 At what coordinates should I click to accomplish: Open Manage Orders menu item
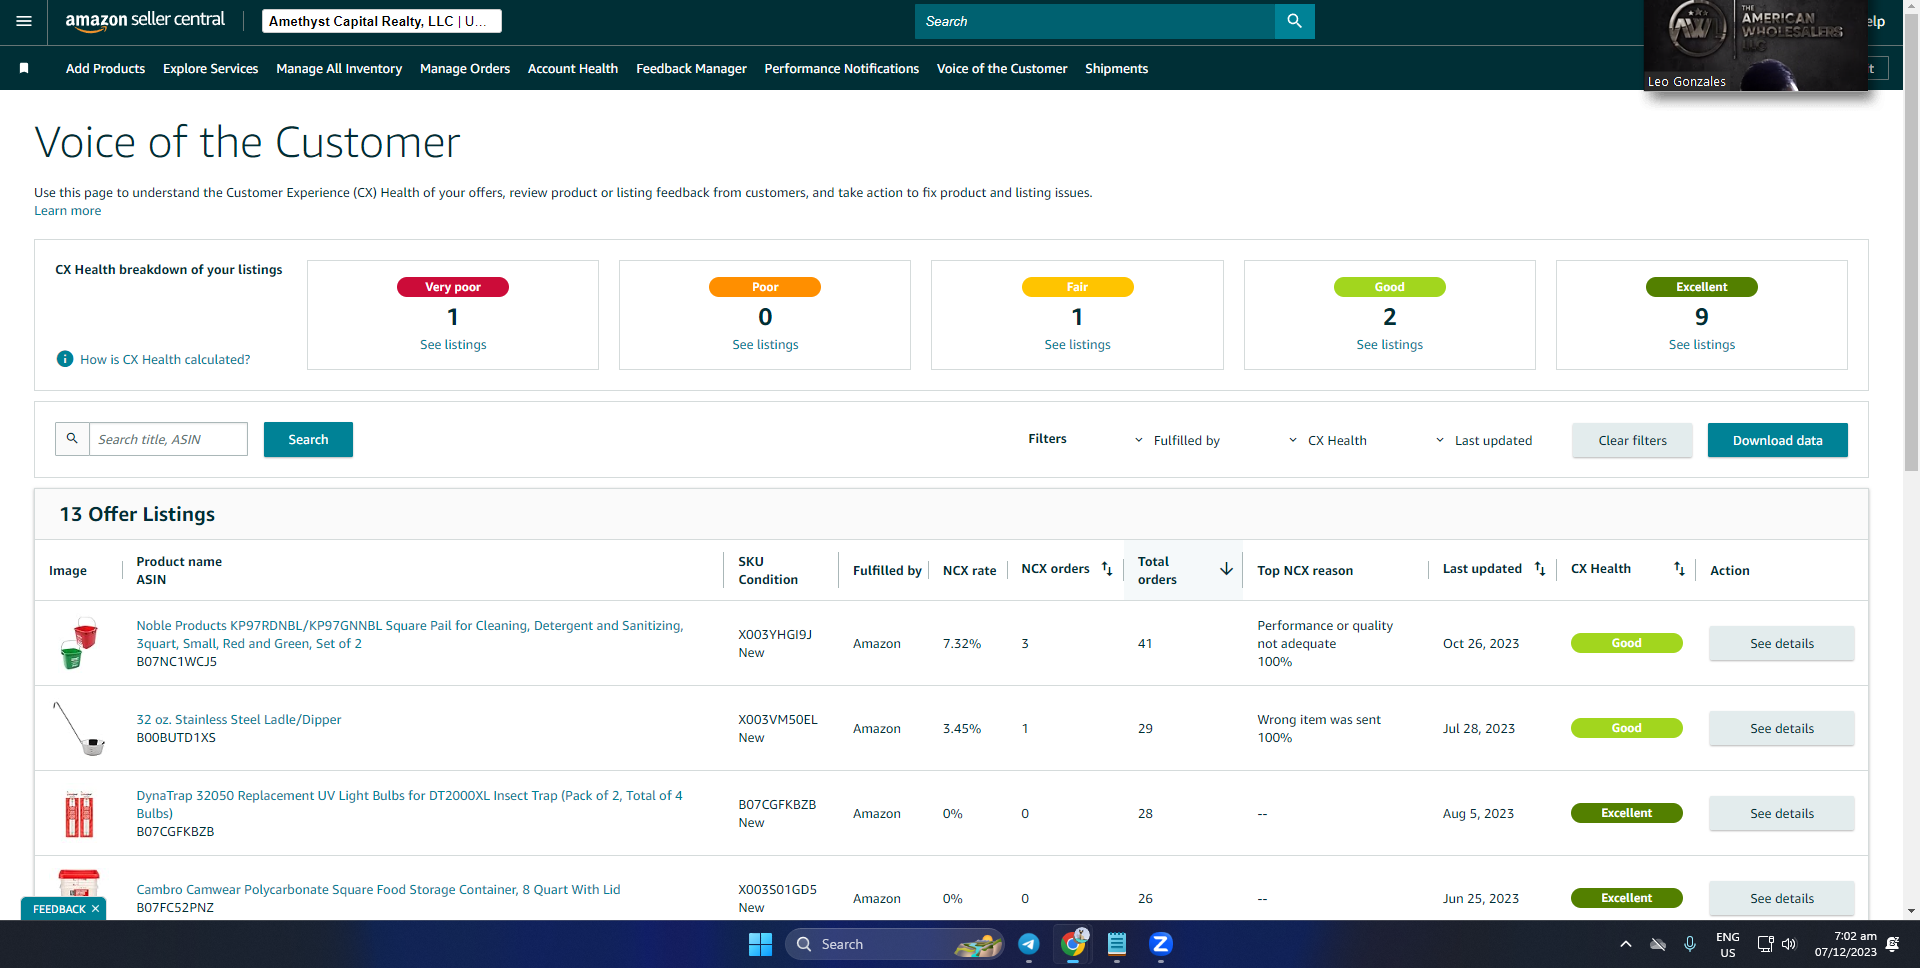click(465, 68)
